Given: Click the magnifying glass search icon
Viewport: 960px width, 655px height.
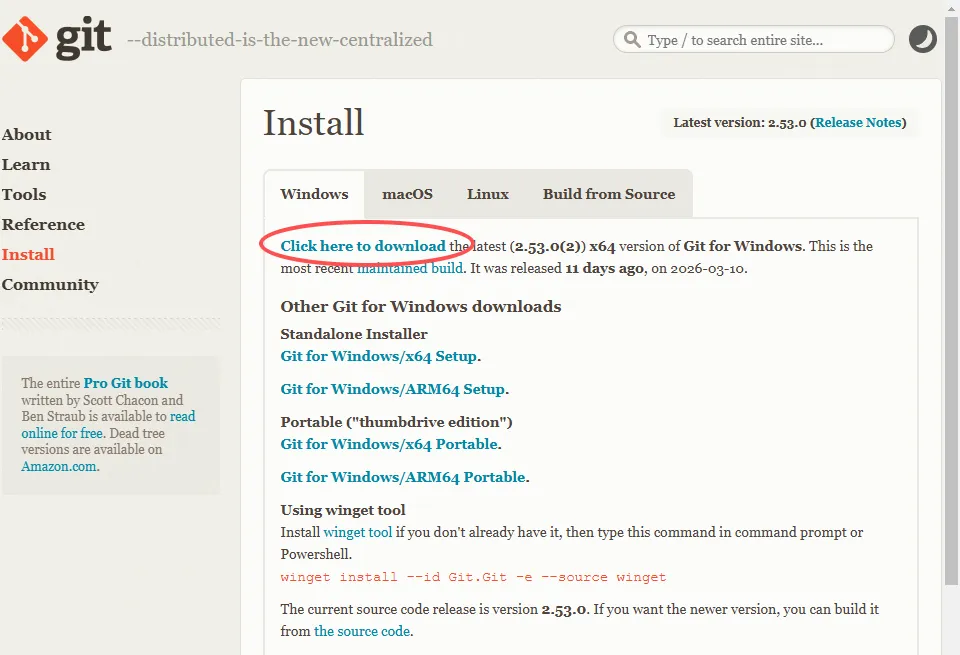Looking at the screenshot, I should click(x=632, y=40).
